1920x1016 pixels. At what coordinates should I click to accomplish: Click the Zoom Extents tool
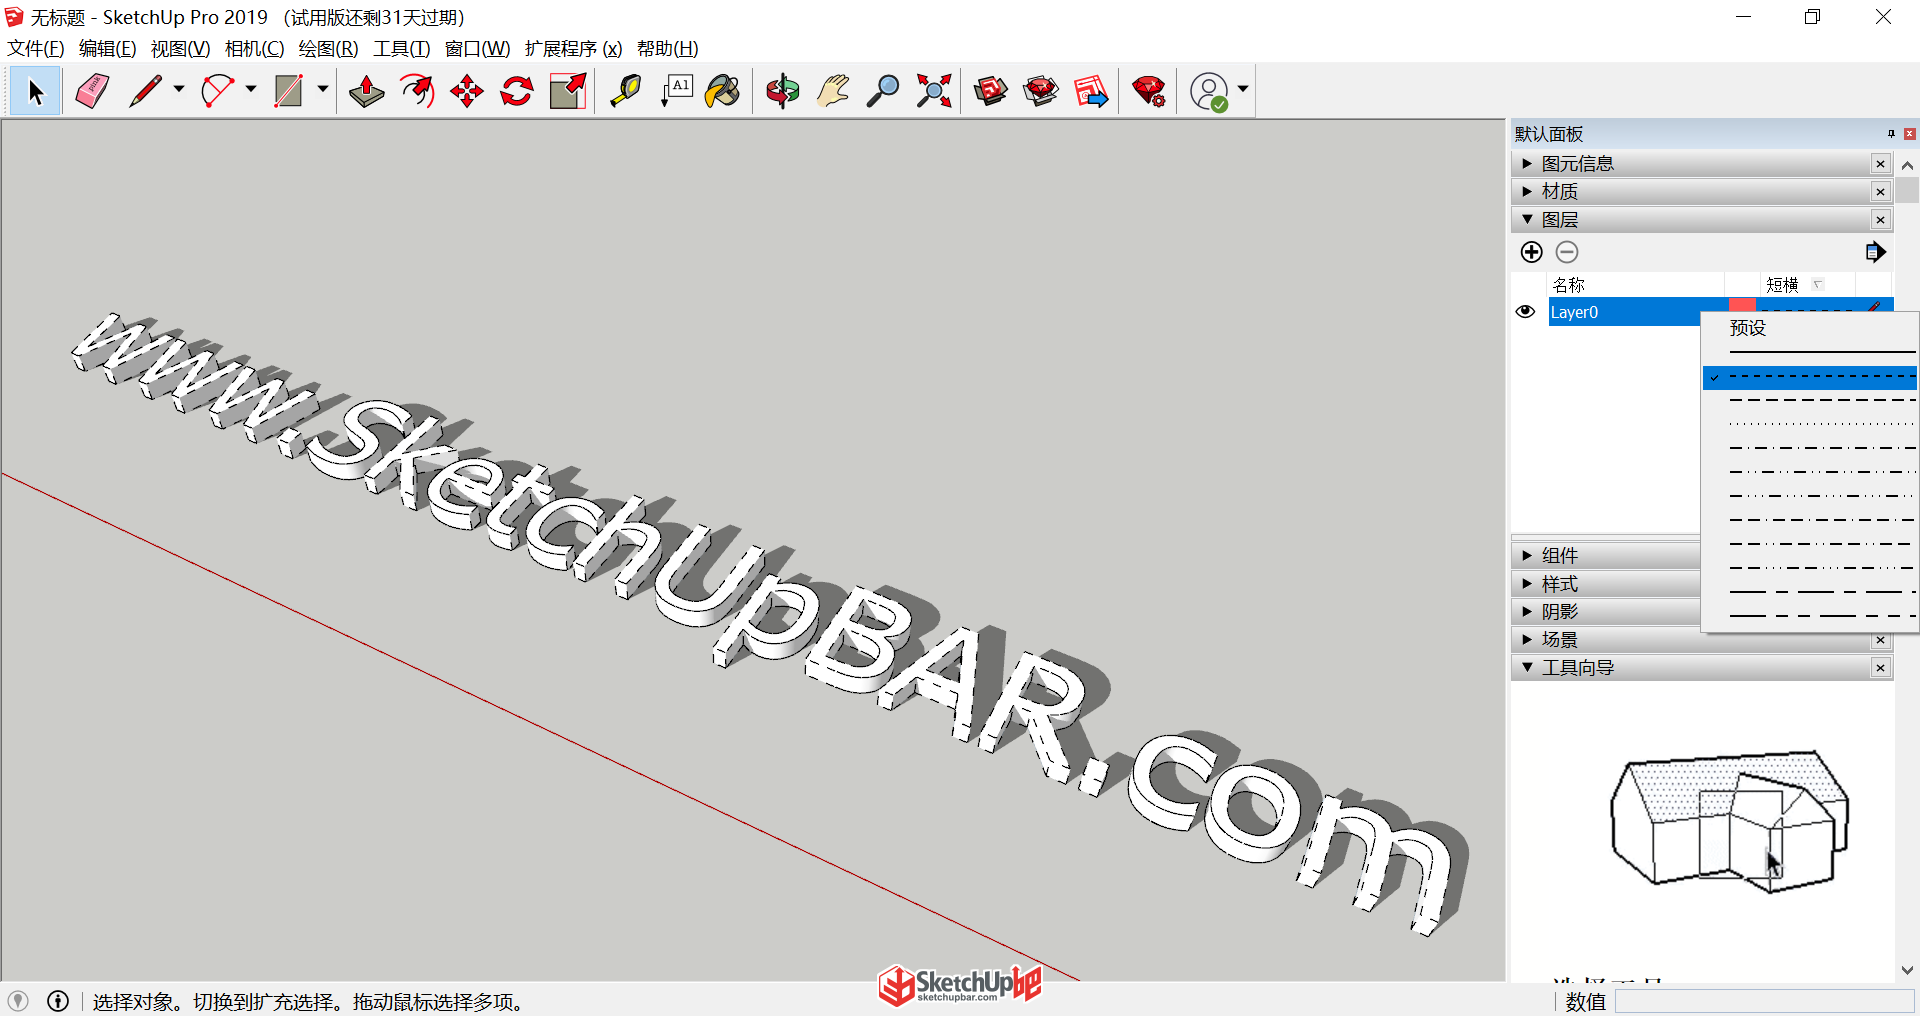point(934,91)
